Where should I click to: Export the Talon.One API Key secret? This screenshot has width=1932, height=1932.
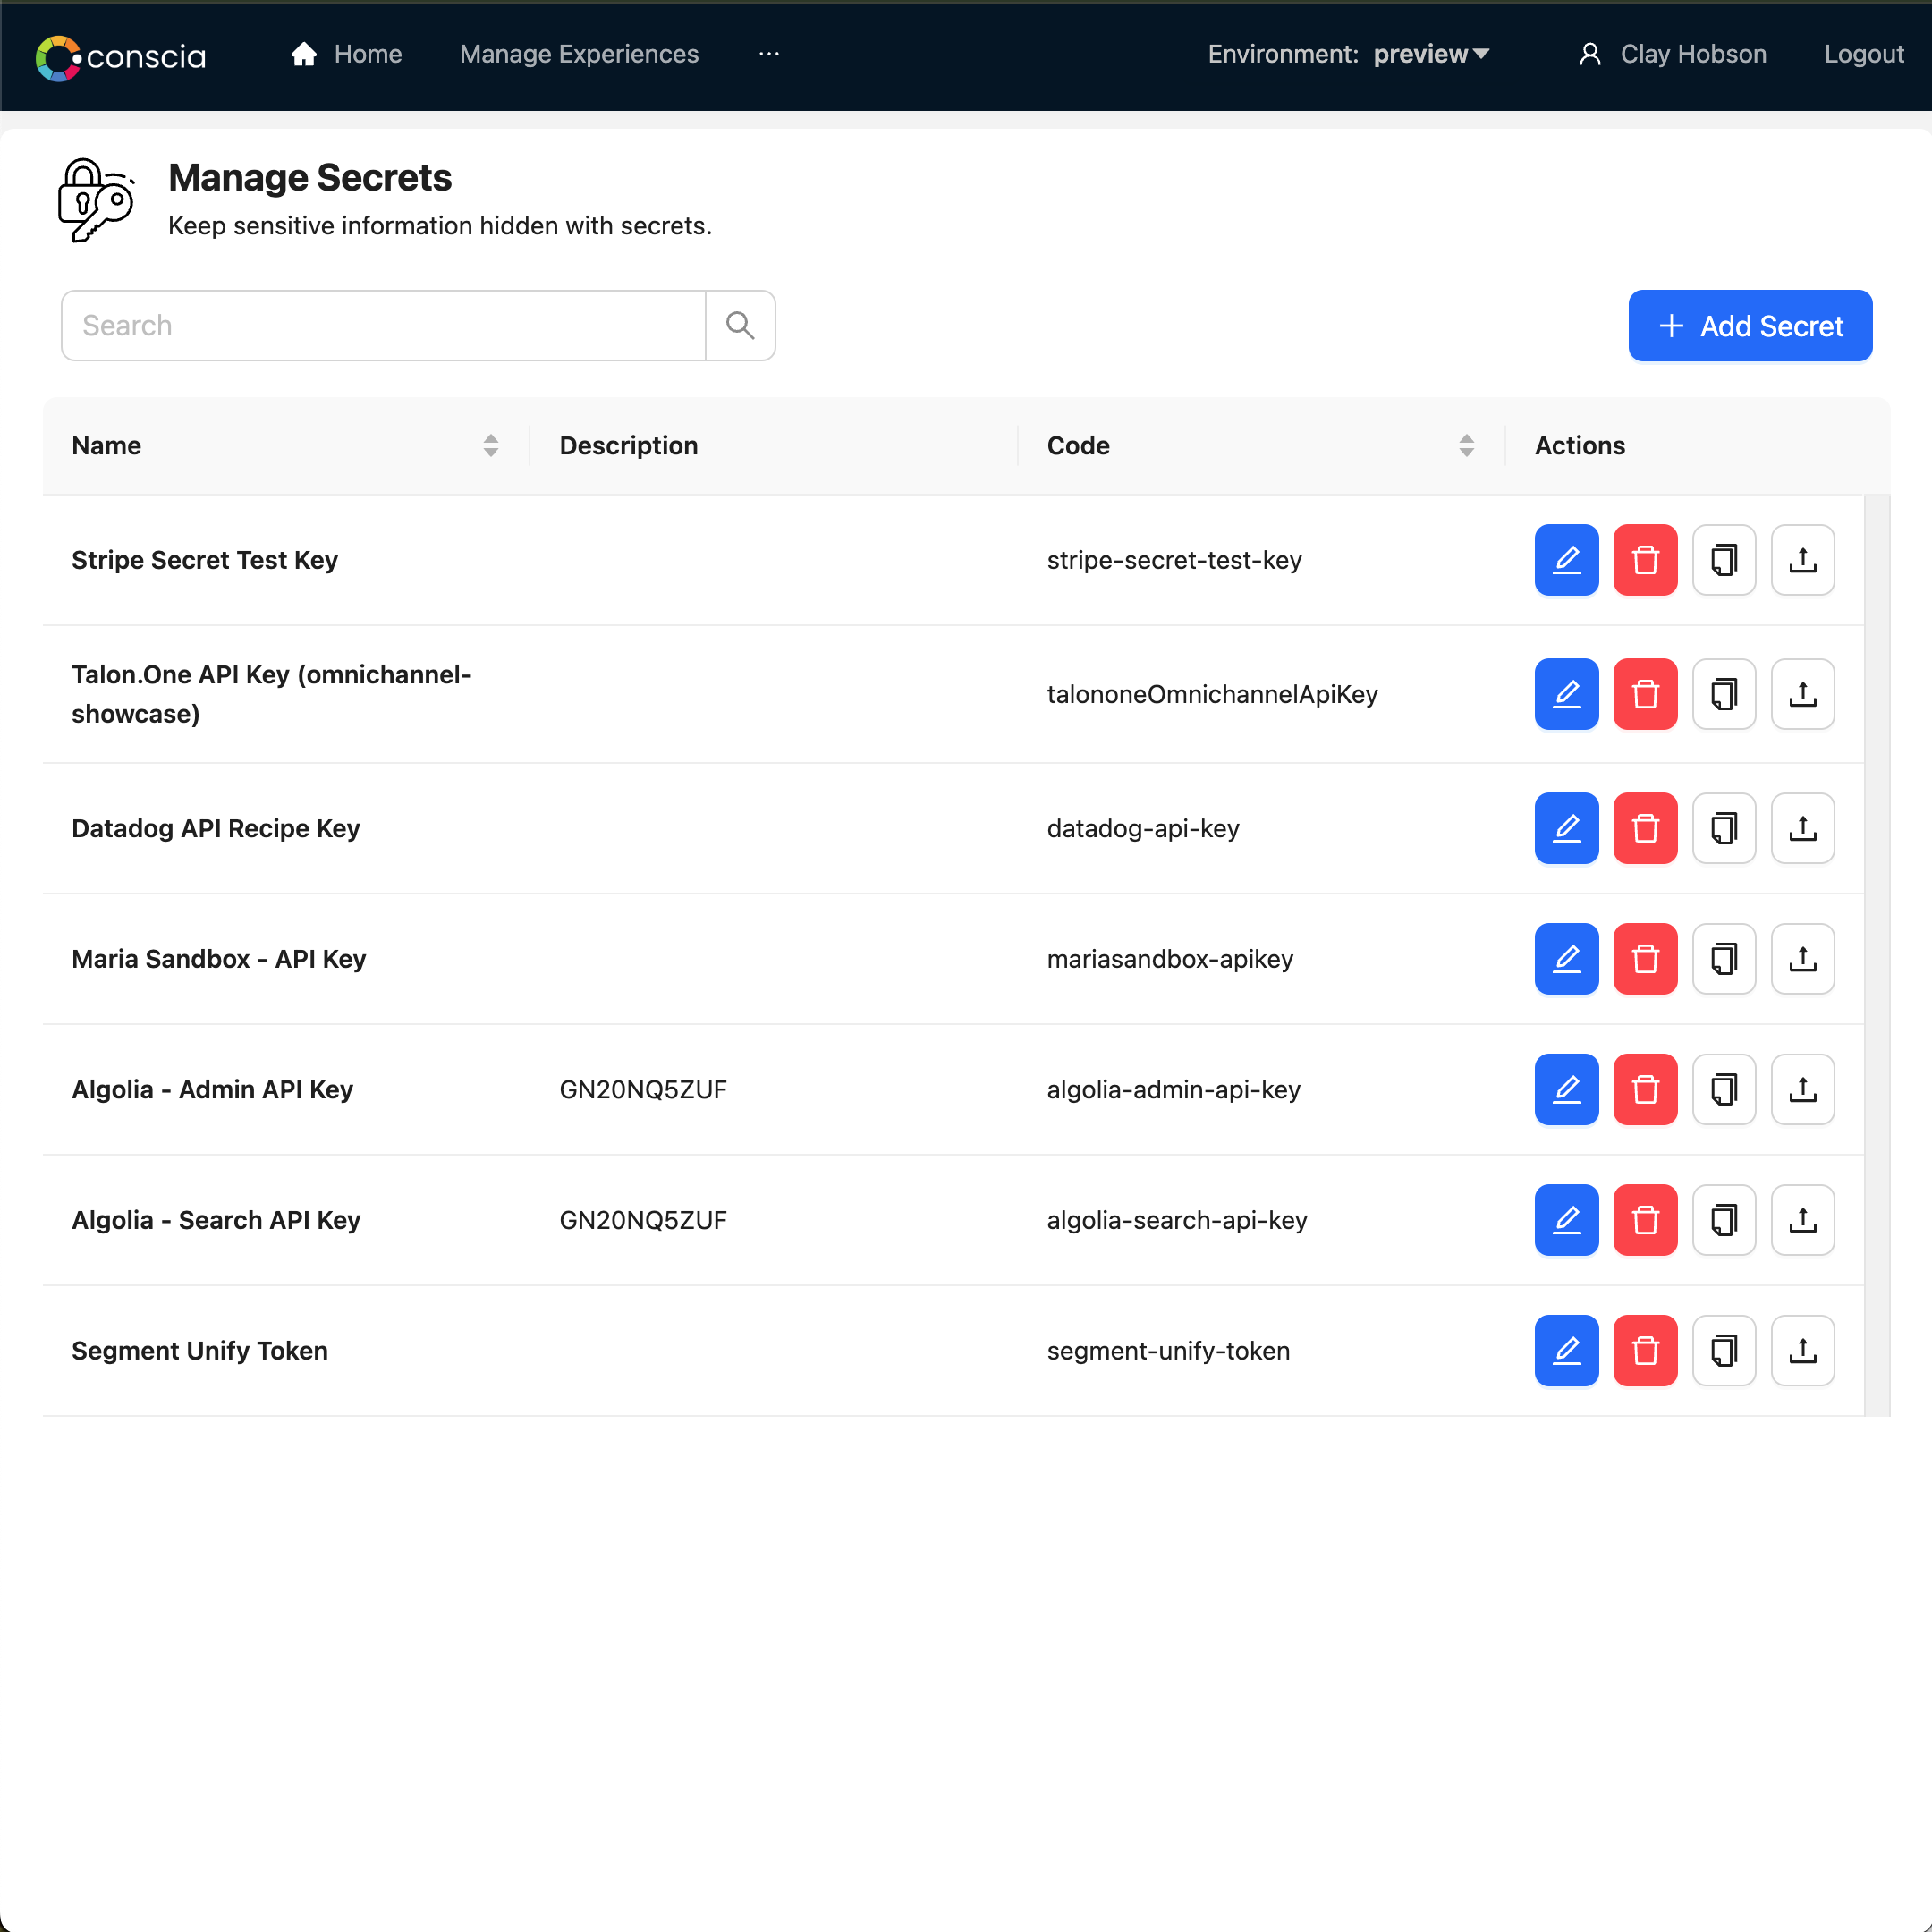point(1802,694)
